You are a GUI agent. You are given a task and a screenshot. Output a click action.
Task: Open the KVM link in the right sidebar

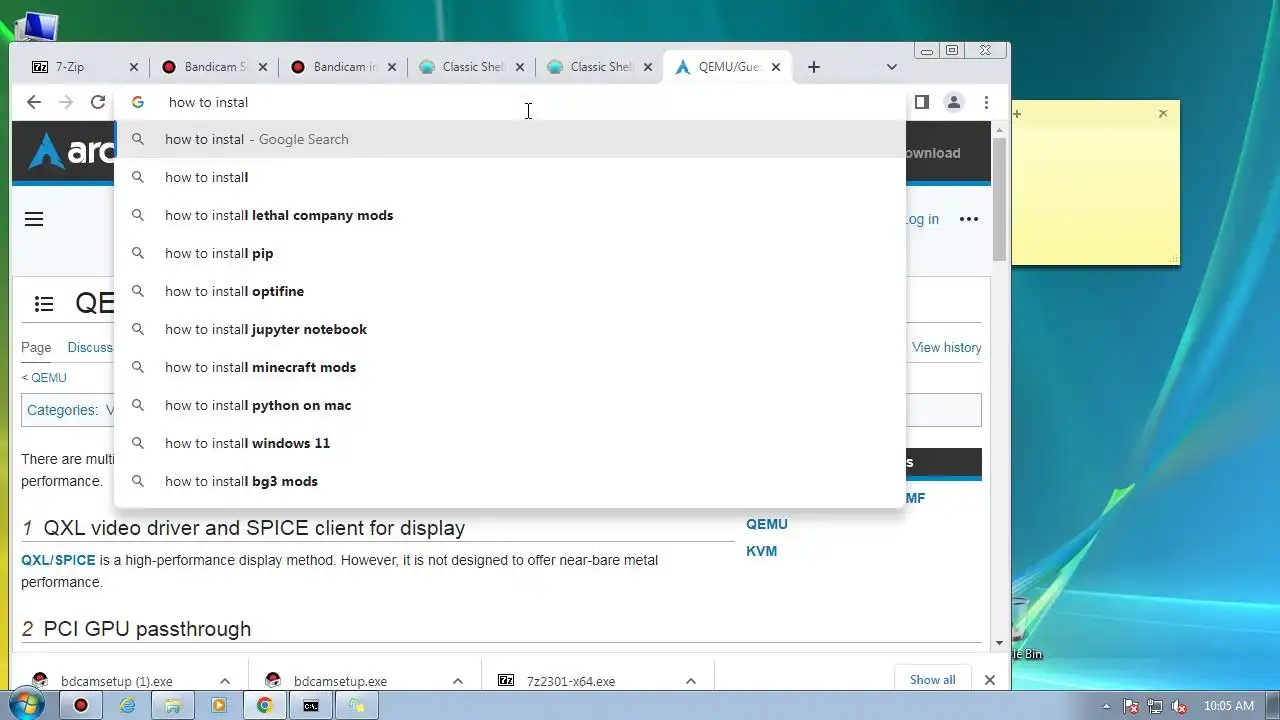click(x=761, y=551)
